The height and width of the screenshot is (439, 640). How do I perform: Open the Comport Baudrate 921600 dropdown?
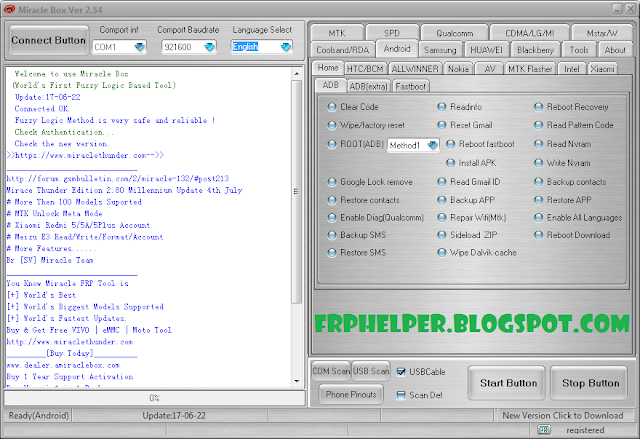click(209, 47)
